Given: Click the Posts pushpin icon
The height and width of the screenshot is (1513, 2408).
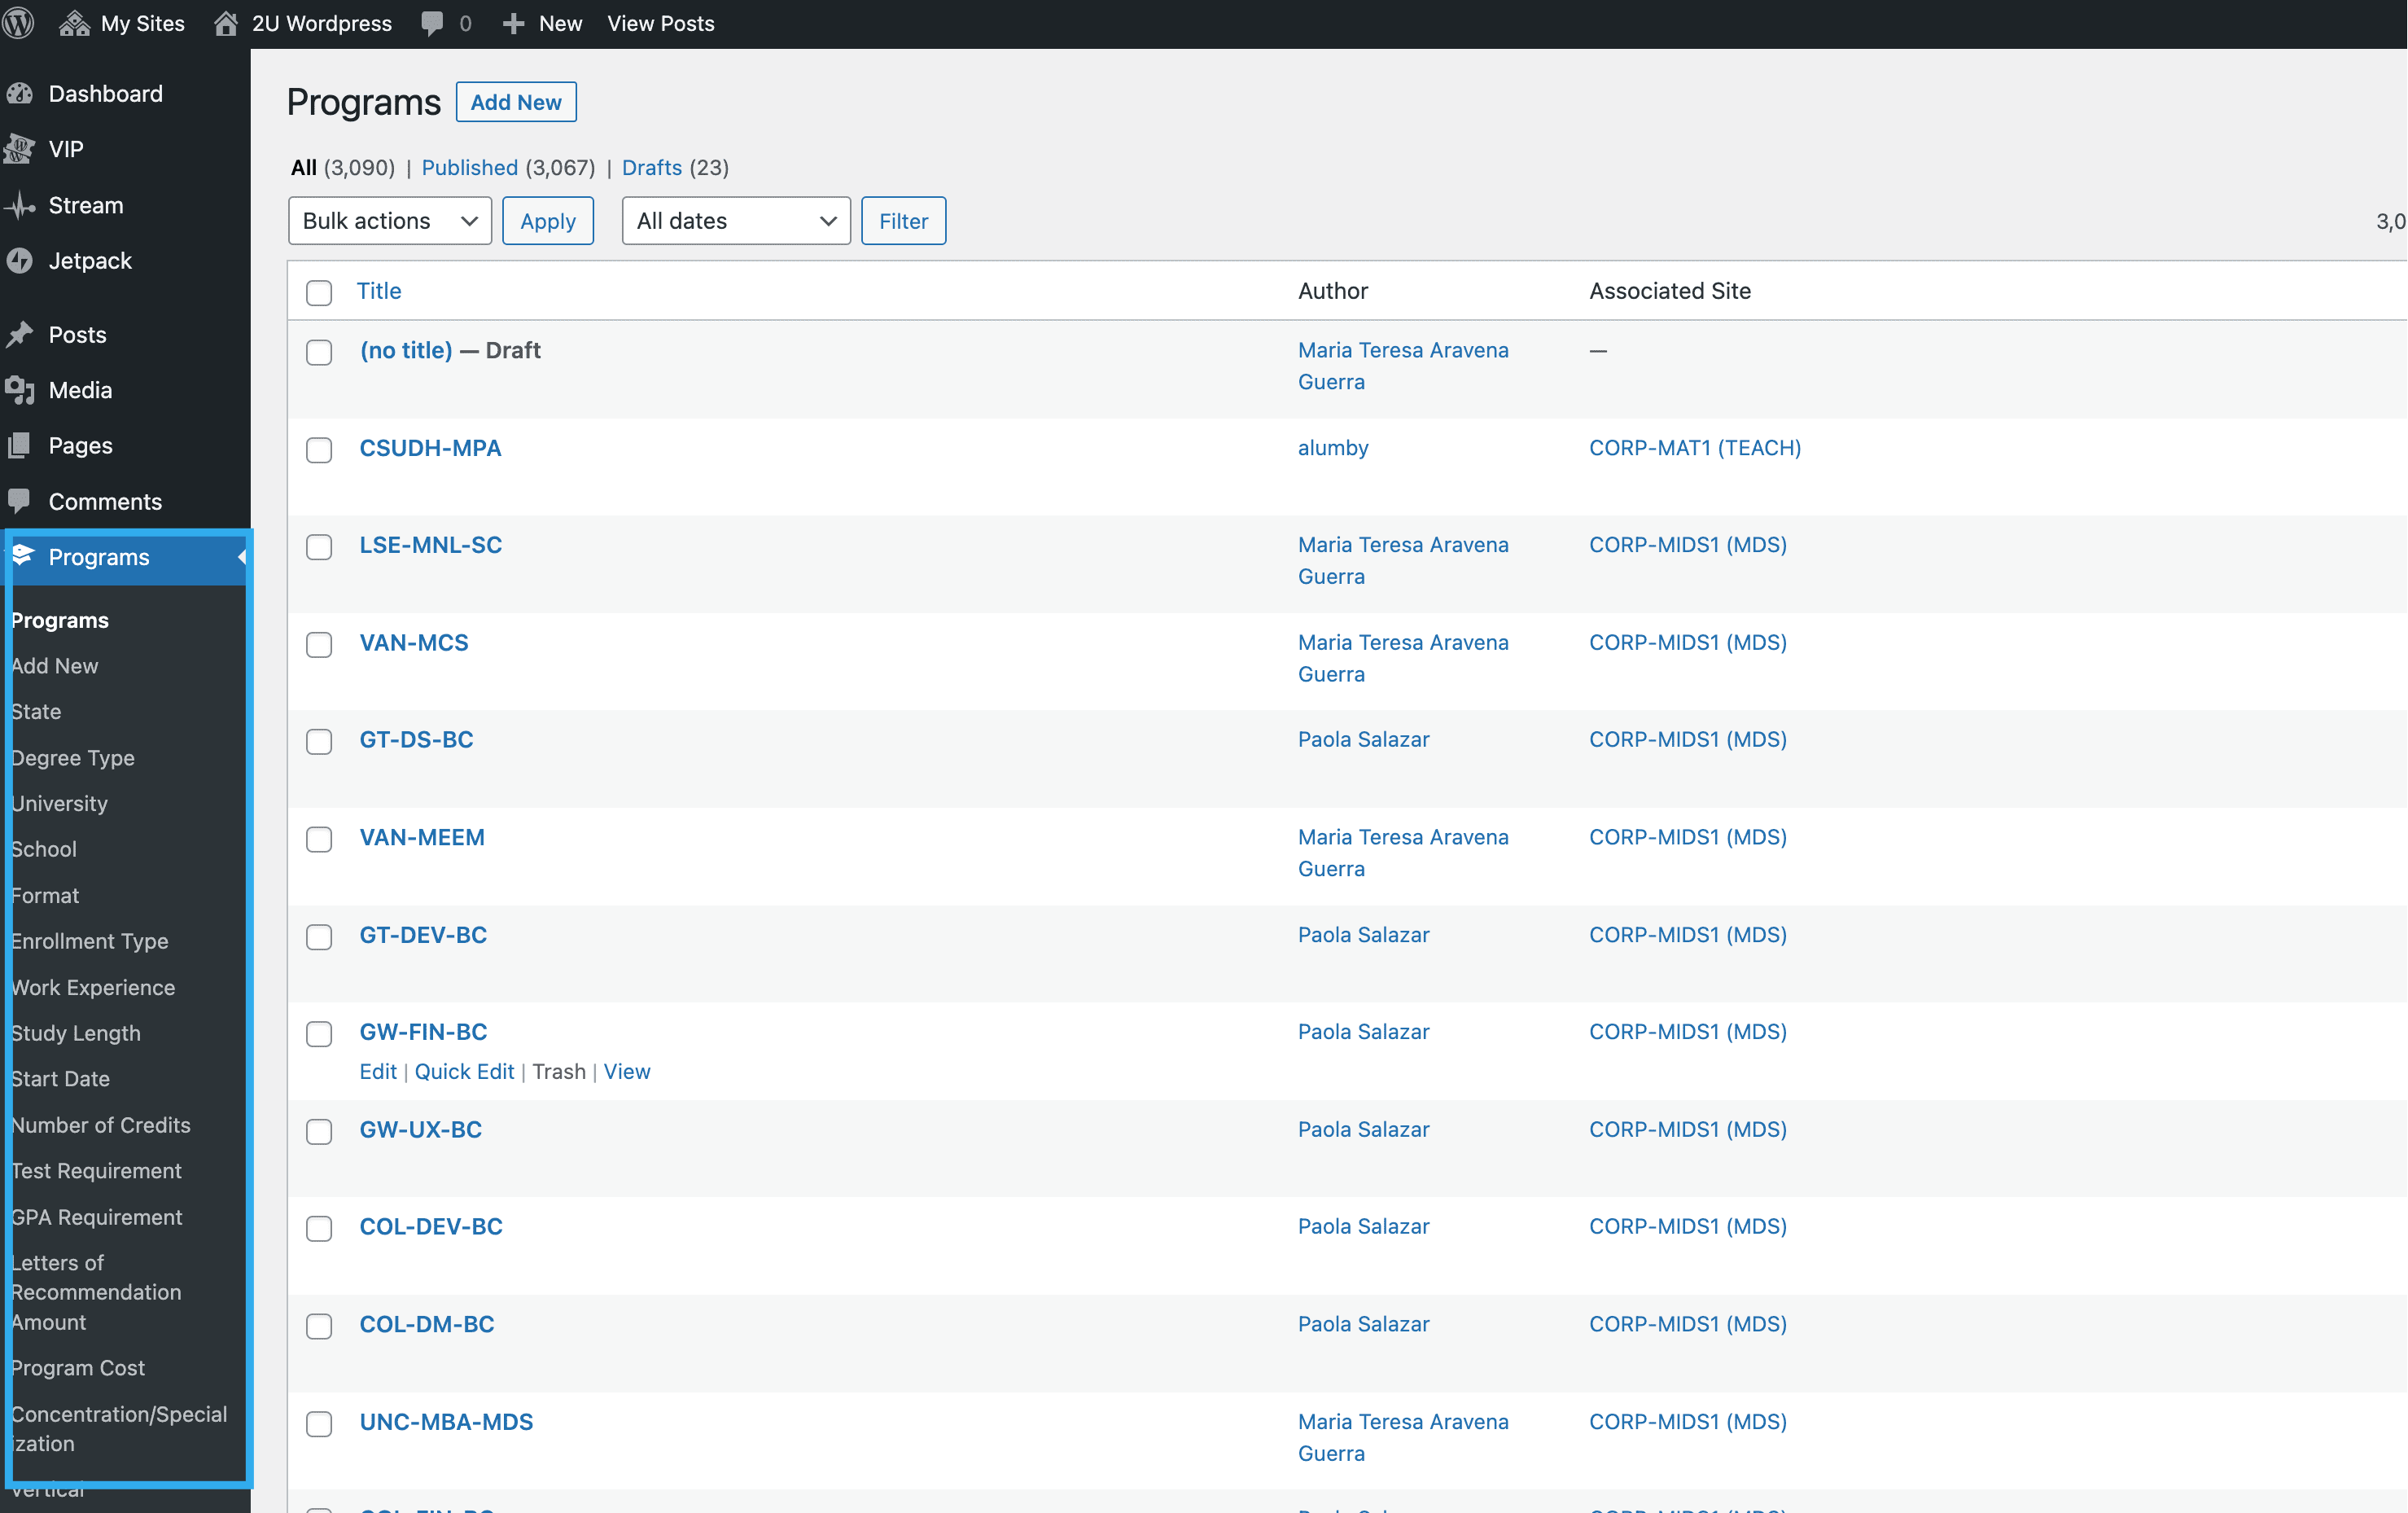Looking at the screenshot, I should tap(20, 335).
